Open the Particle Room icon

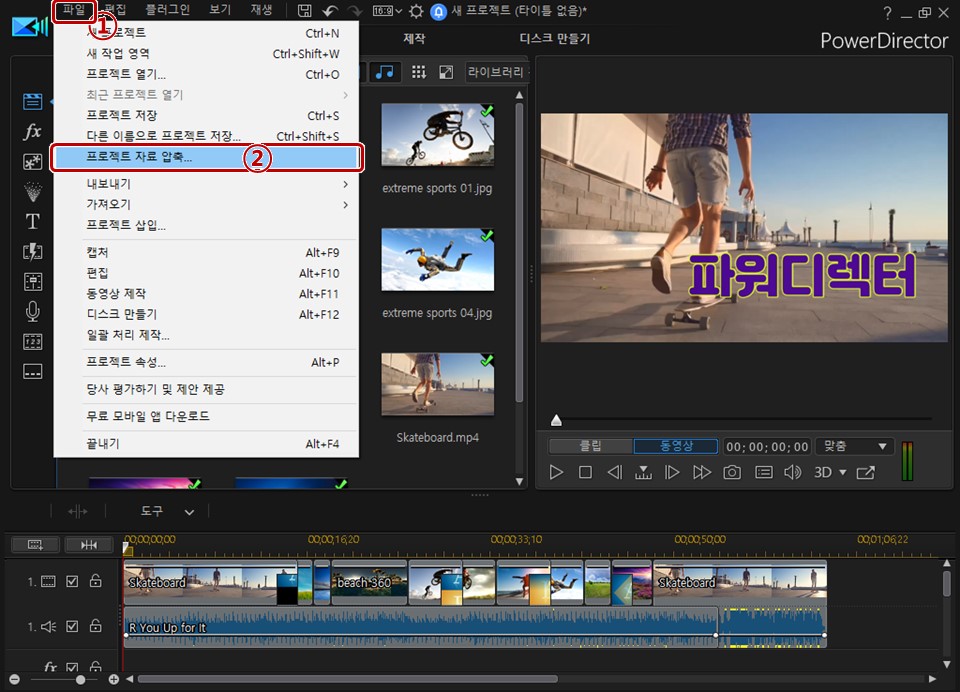(x=32, y=192)
